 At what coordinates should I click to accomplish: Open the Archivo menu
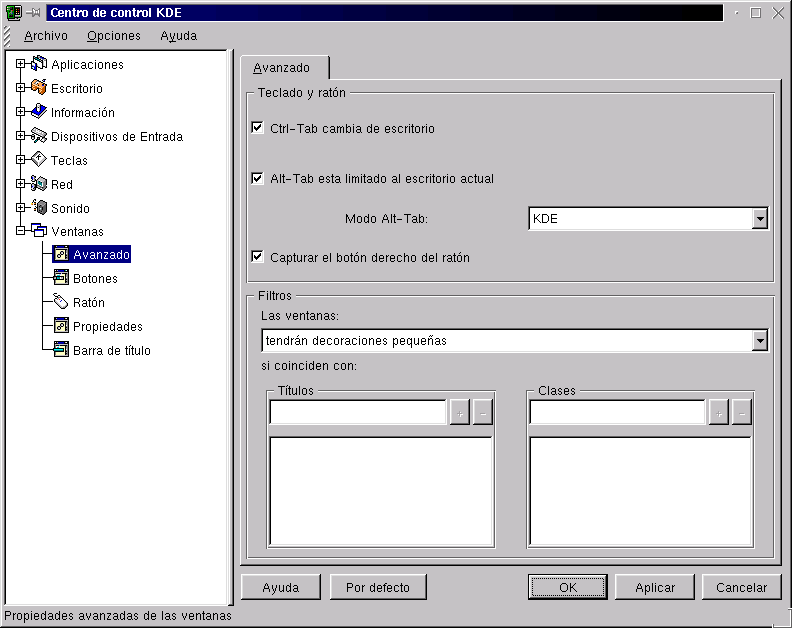(46, 36)
